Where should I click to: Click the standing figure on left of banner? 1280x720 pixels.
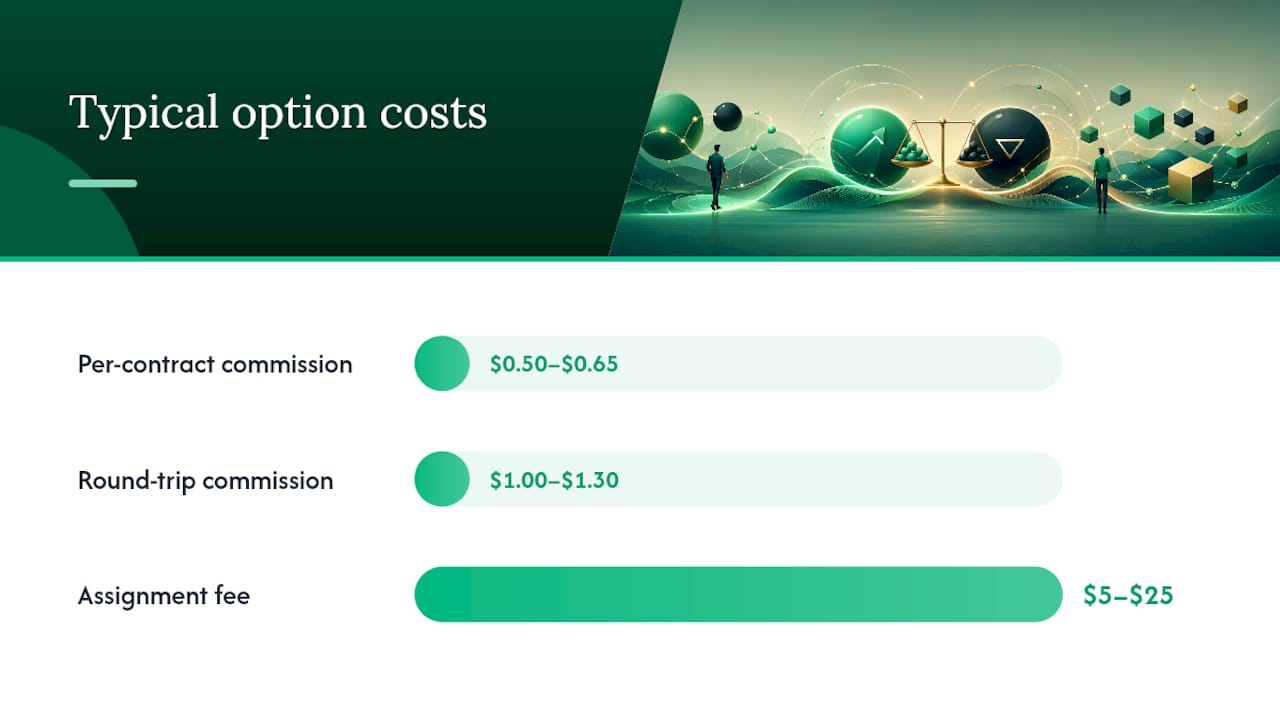coord(716,176)
